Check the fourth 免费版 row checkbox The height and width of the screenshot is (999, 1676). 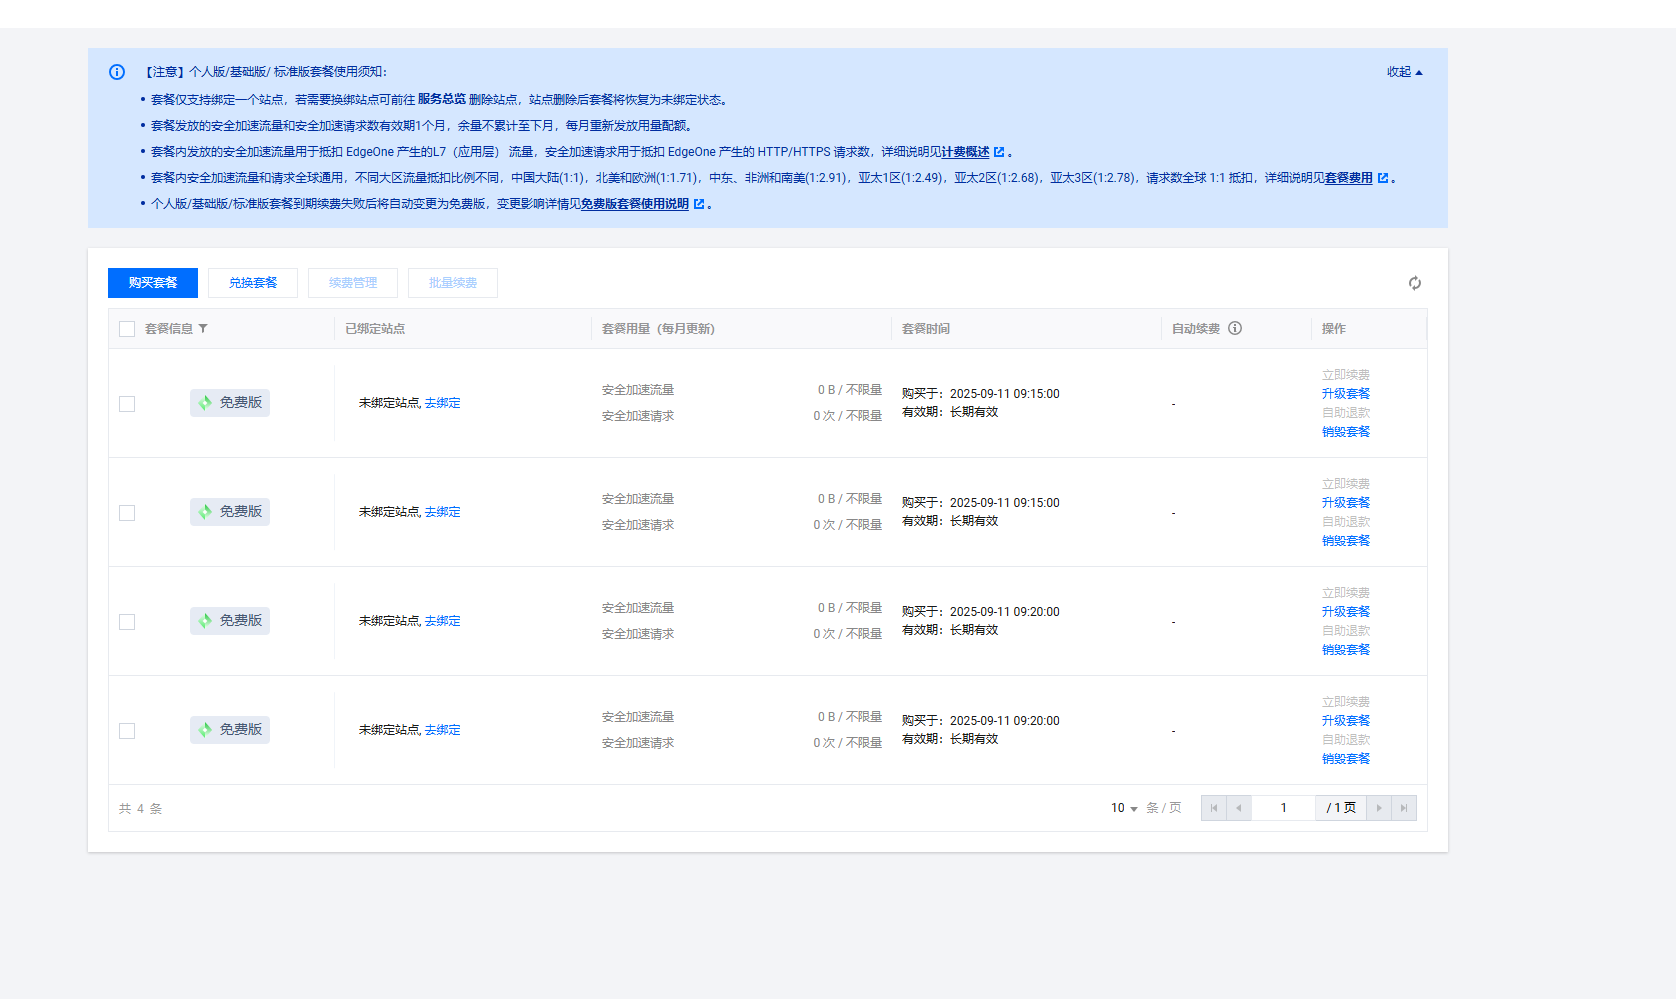tap(127, 731)
